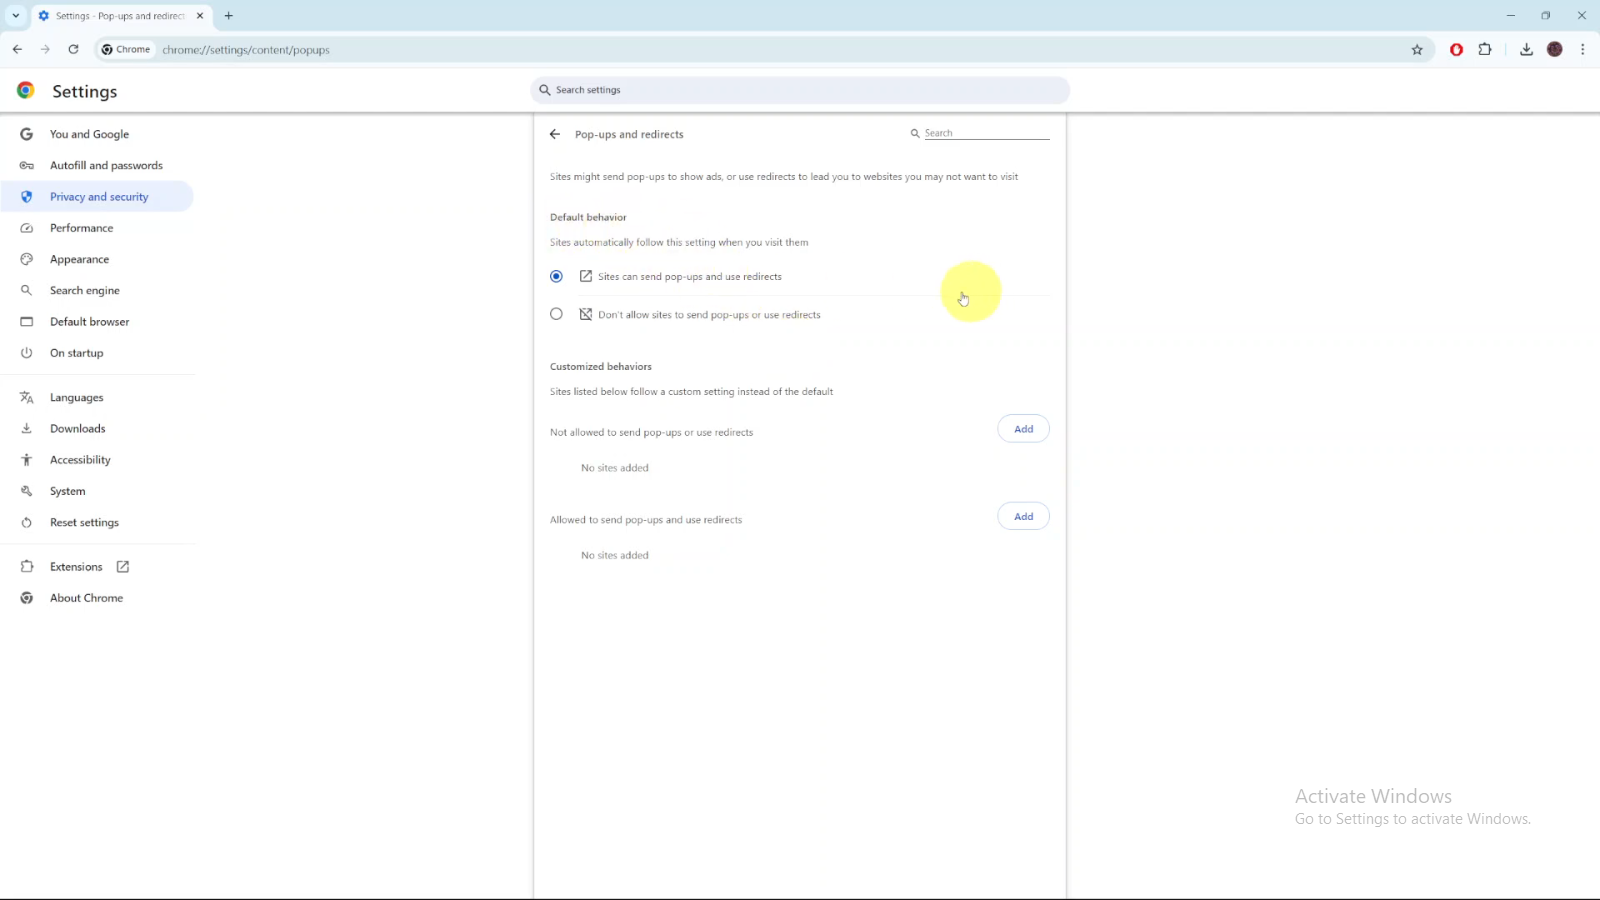
Task: Go to Appearance in the sidebar
Action: [79, 259]
